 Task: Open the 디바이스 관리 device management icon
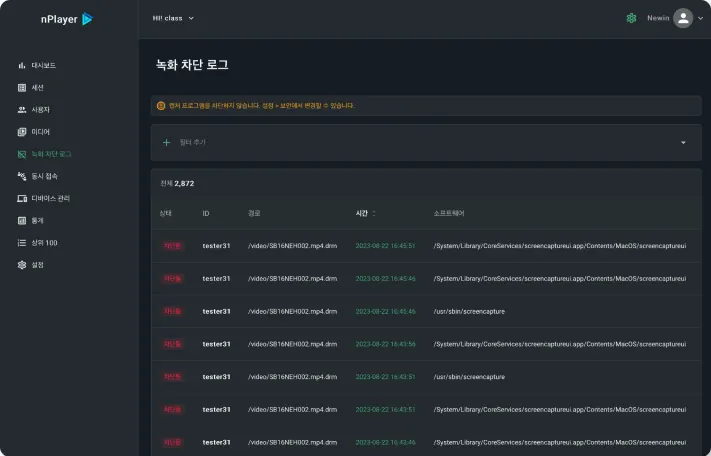coord(21,199)
